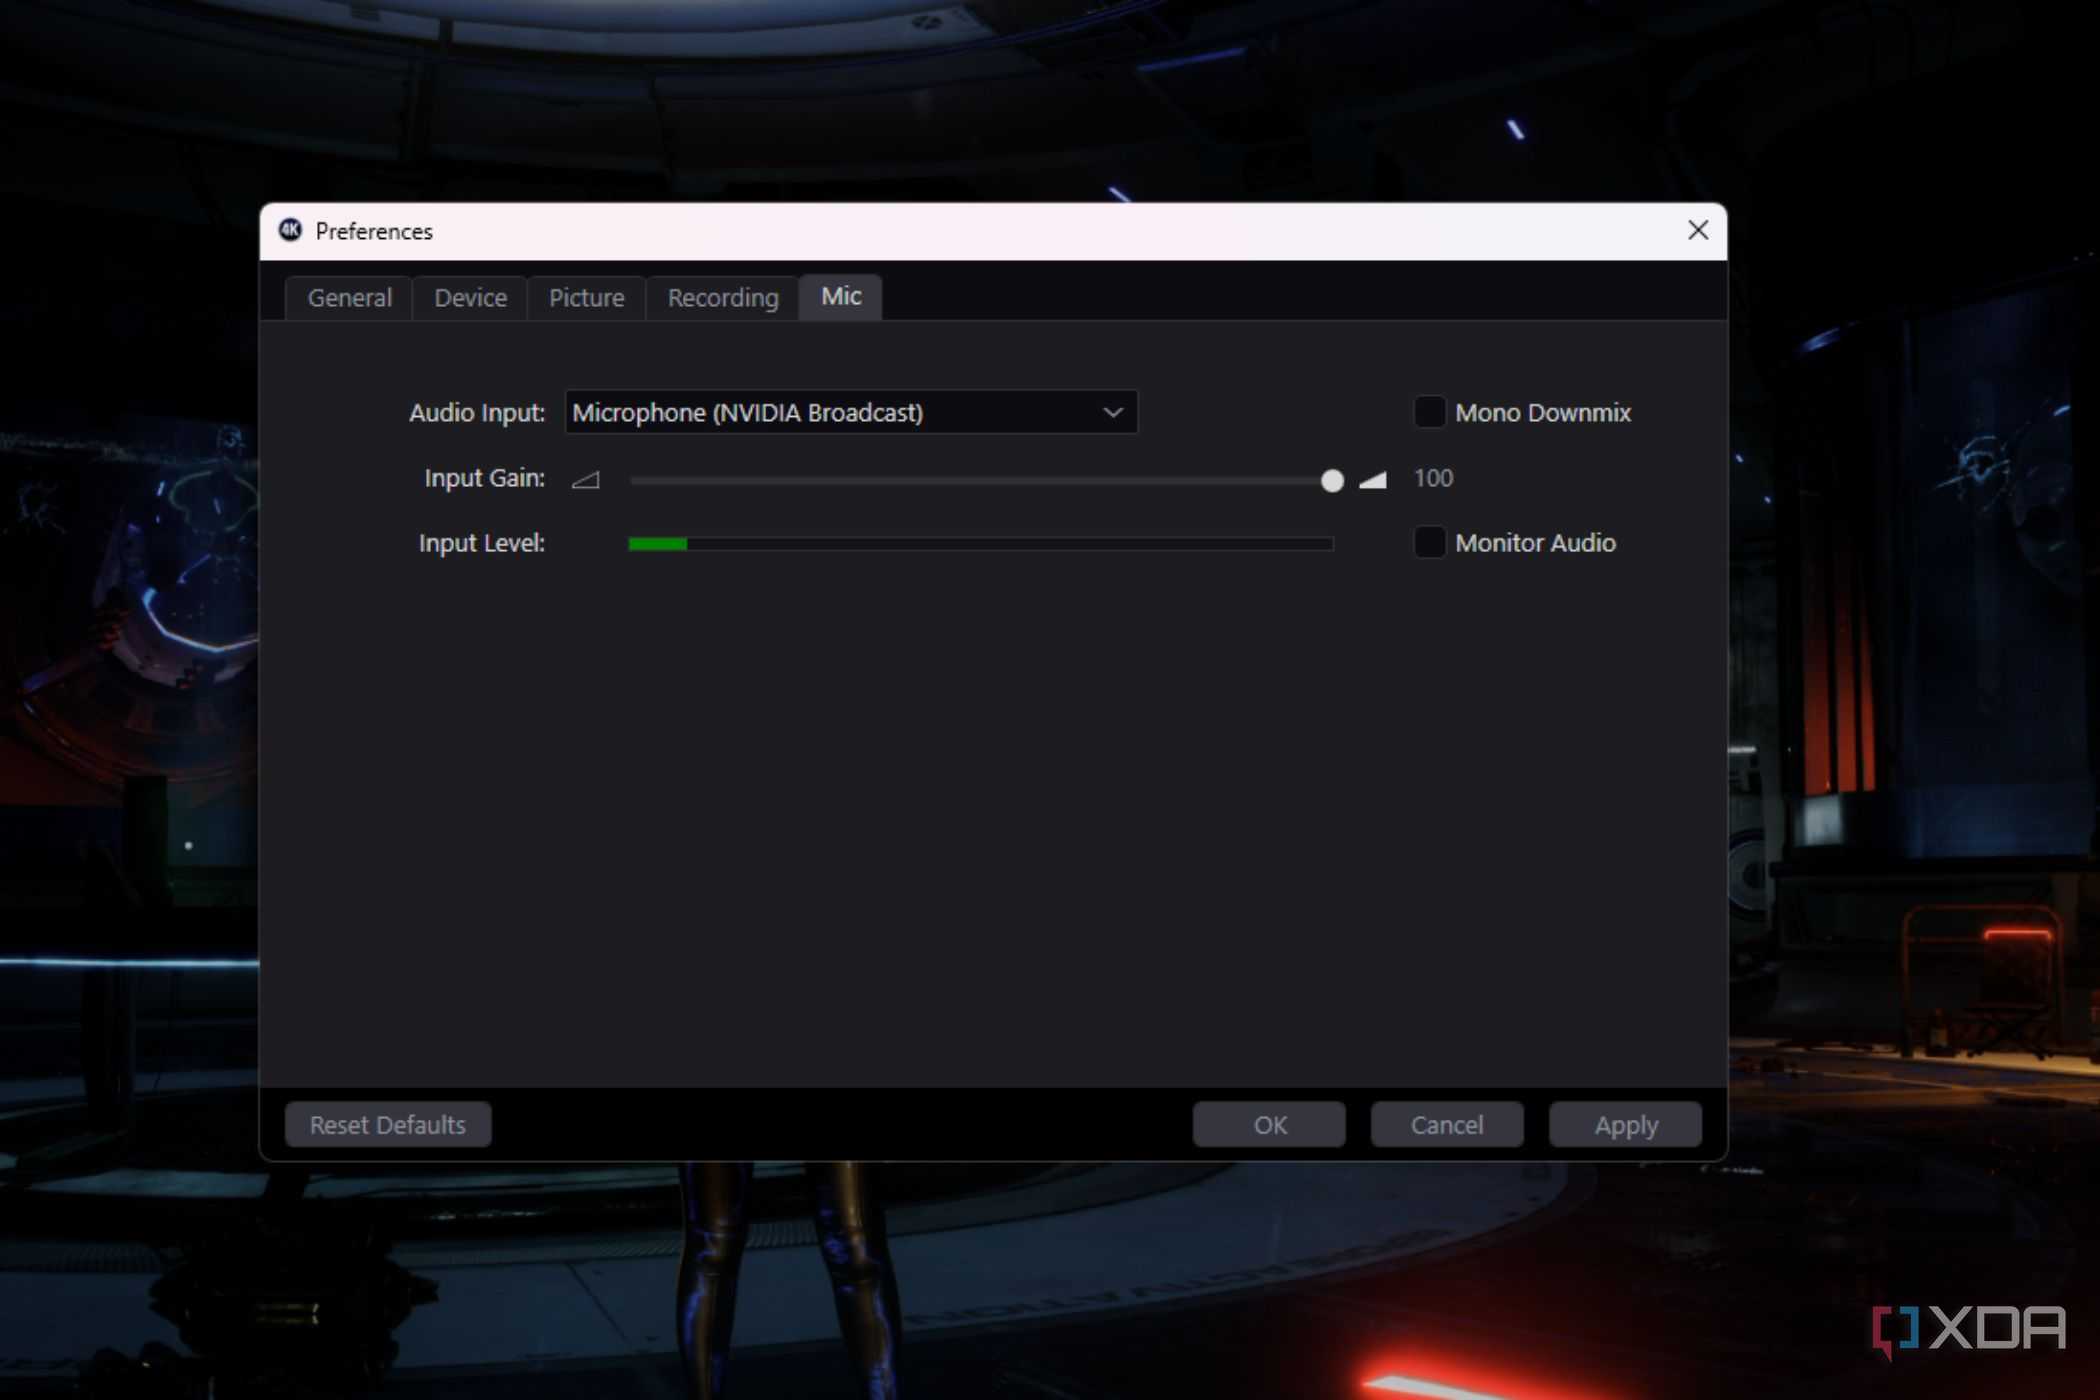Open the Audio Input dropdown
The width and height of the screenshot is (2100, 1400).
pyautogui.click(x=851, y=412)
